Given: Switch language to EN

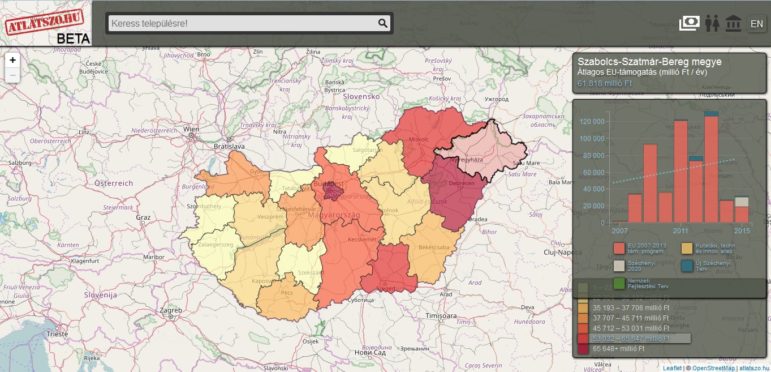Looking at the screenshot, I should pyautogui.click(x=757, y=24).
